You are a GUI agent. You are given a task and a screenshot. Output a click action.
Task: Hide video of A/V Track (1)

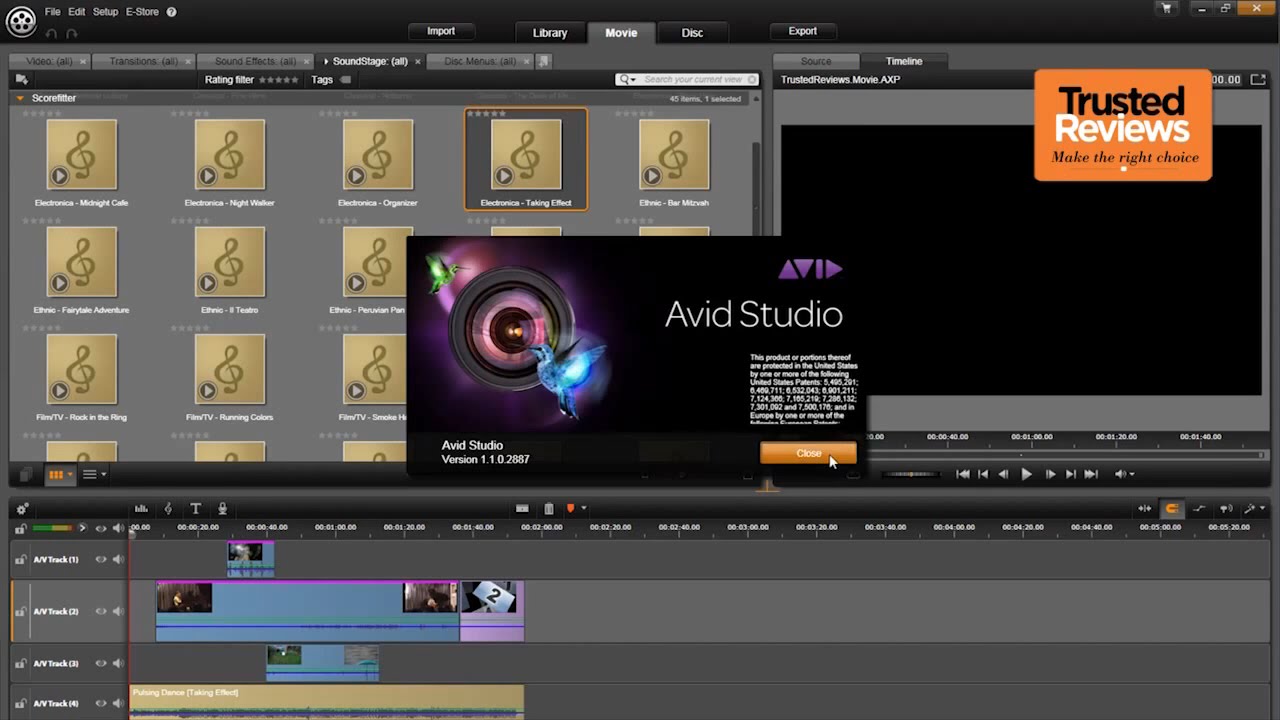(100, 560)
